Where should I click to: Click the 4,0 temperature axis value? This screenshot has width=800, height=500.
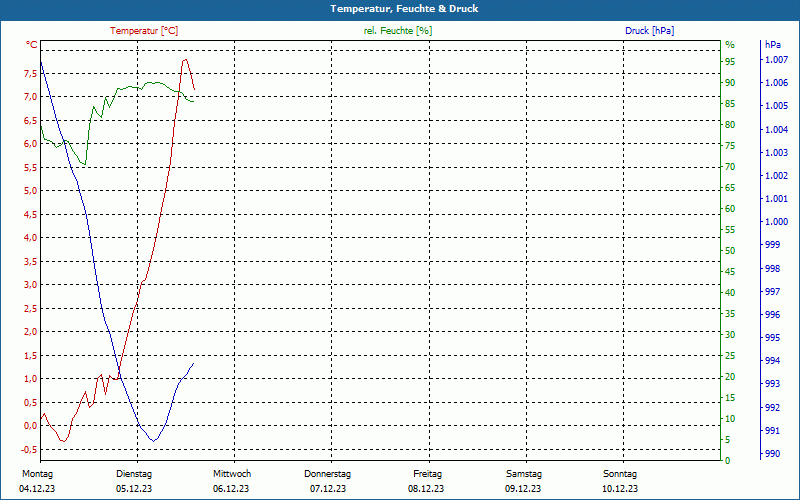point(31,238)
